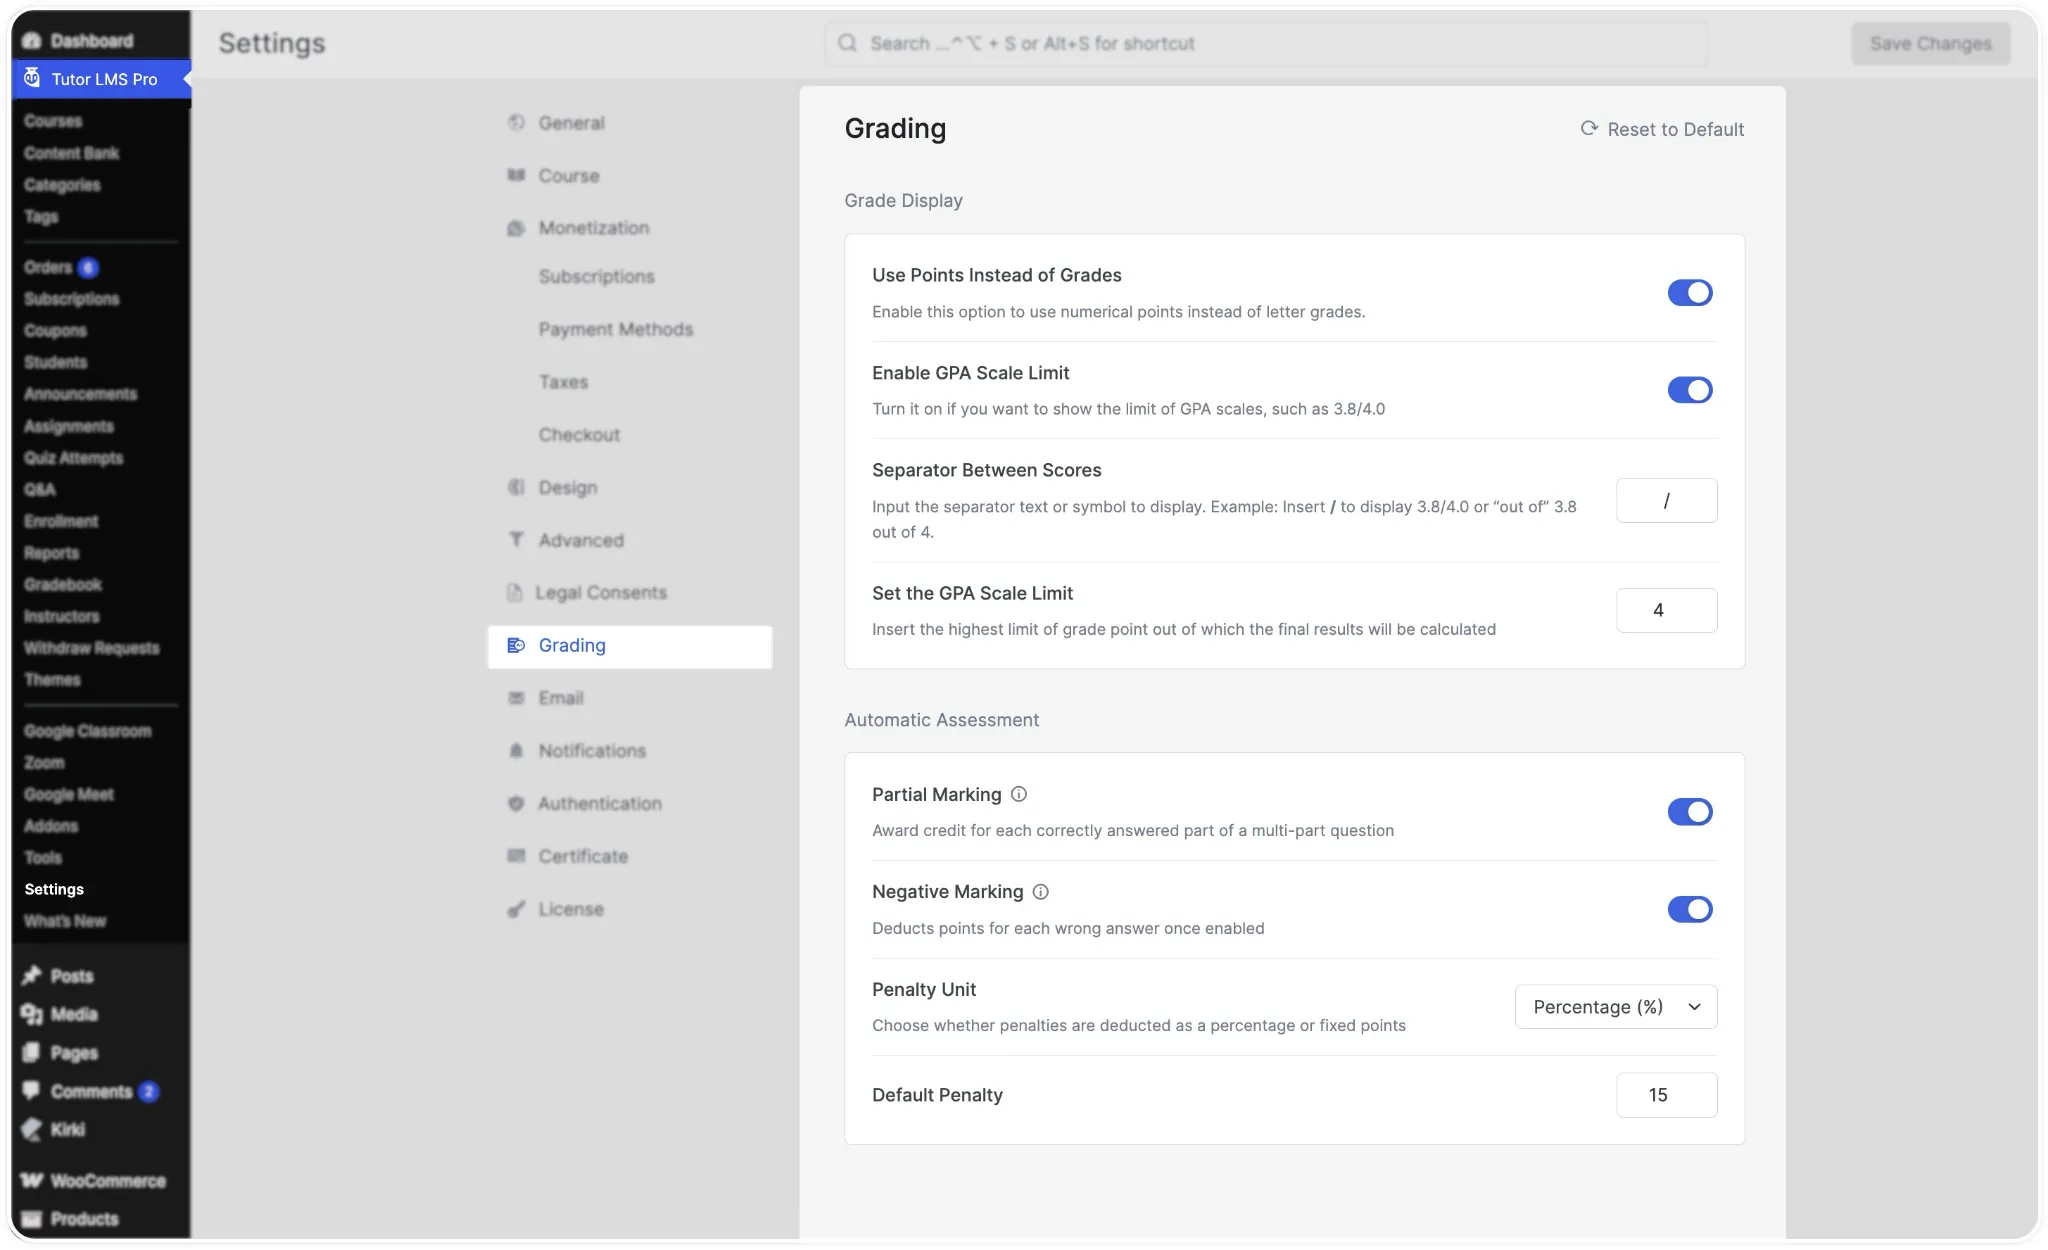Click the General settings icon
This screenshot has height=1250, width=2048.
[516, 122]
